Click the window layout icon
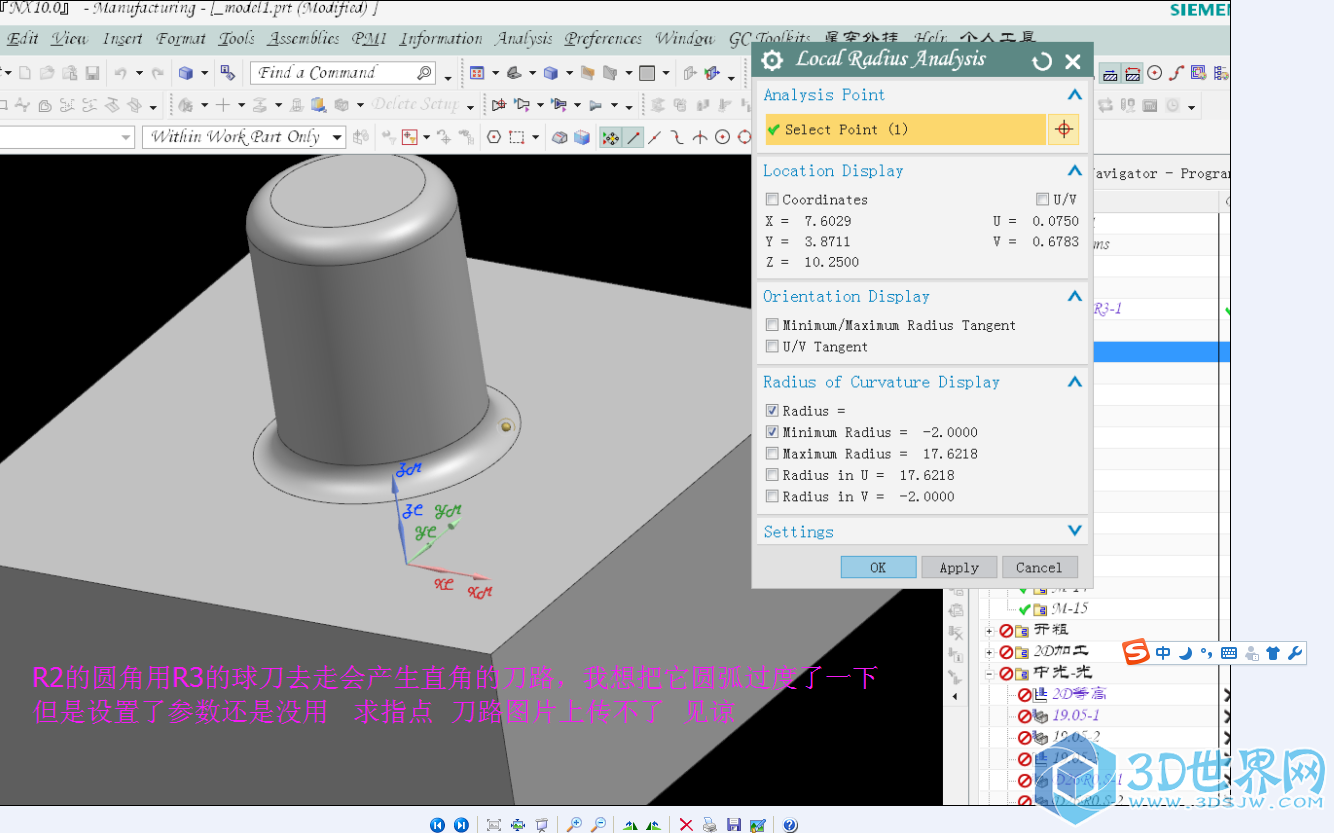Image resolution: width=1334 pixels, height=833 pixels. 477,73
